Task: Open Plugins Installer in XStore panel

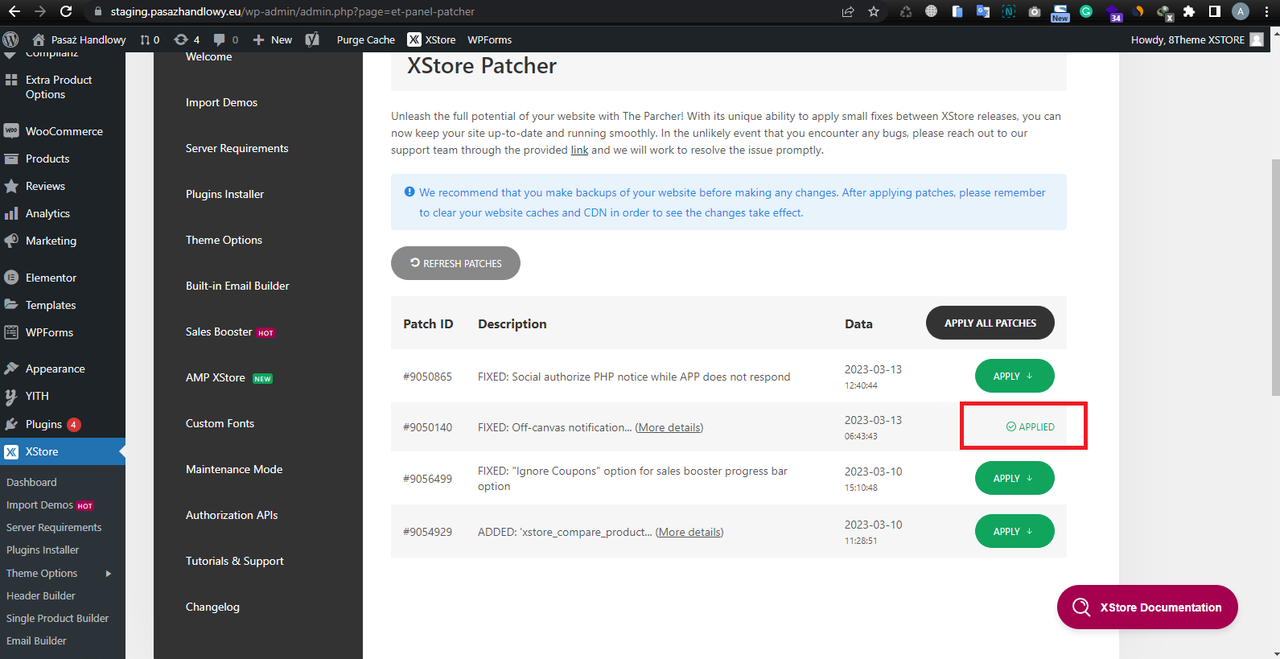Action: (x=225, y=194)
